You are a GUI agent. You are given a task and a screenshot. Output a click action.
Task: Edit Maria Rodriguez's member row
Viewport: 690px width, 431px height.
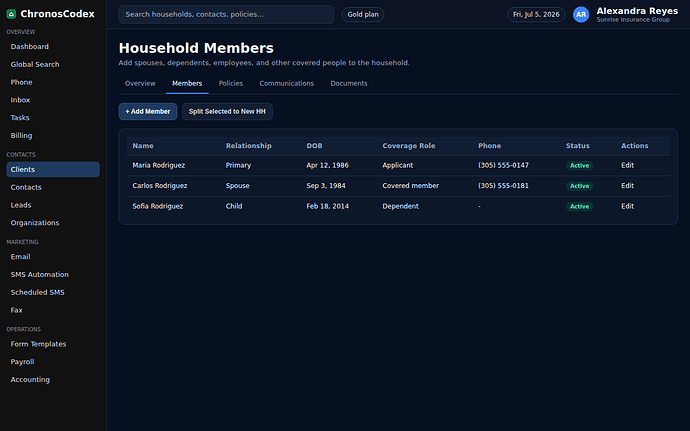(627, 165)
